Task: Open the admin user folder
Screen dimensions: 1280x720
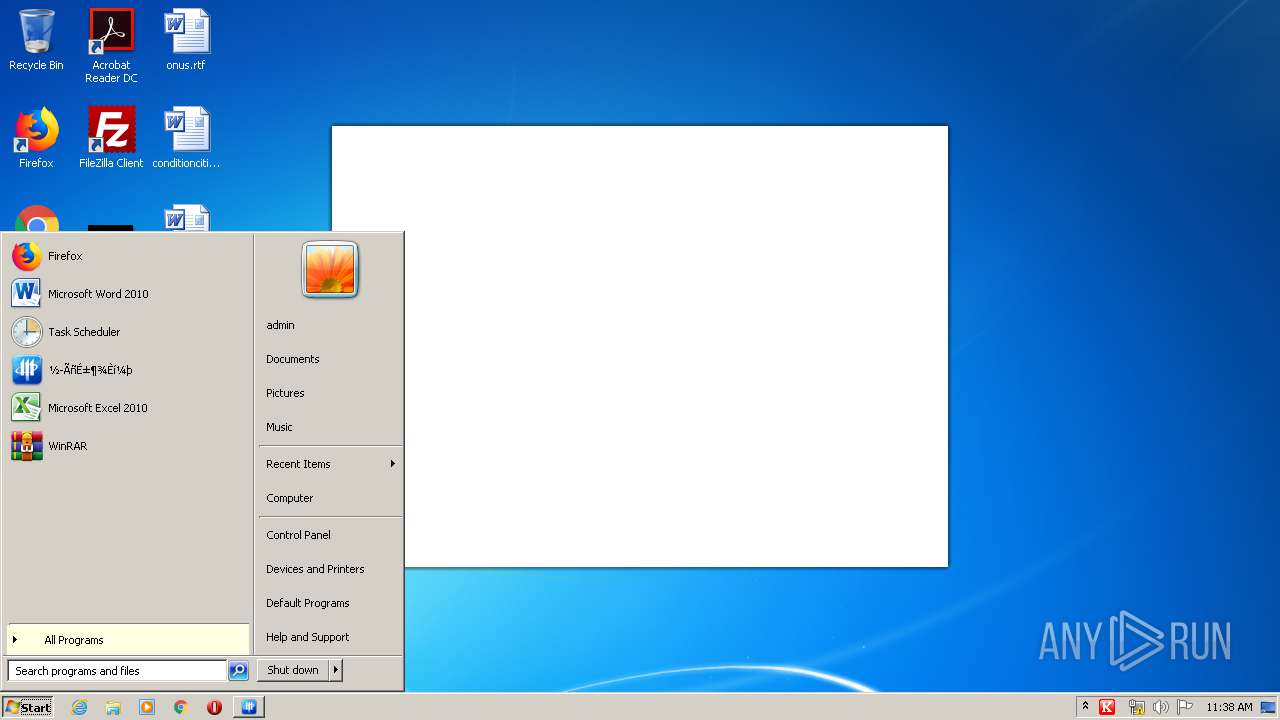Action: coord(330,325)
